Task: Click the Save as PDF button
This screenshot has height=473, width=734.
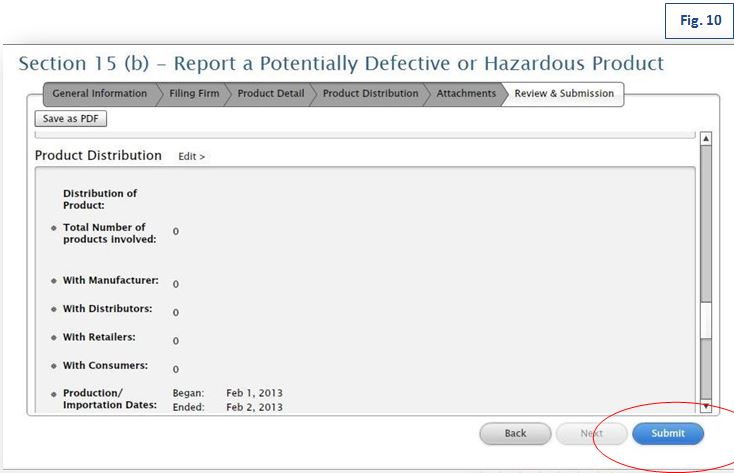Action: (71, 119)
